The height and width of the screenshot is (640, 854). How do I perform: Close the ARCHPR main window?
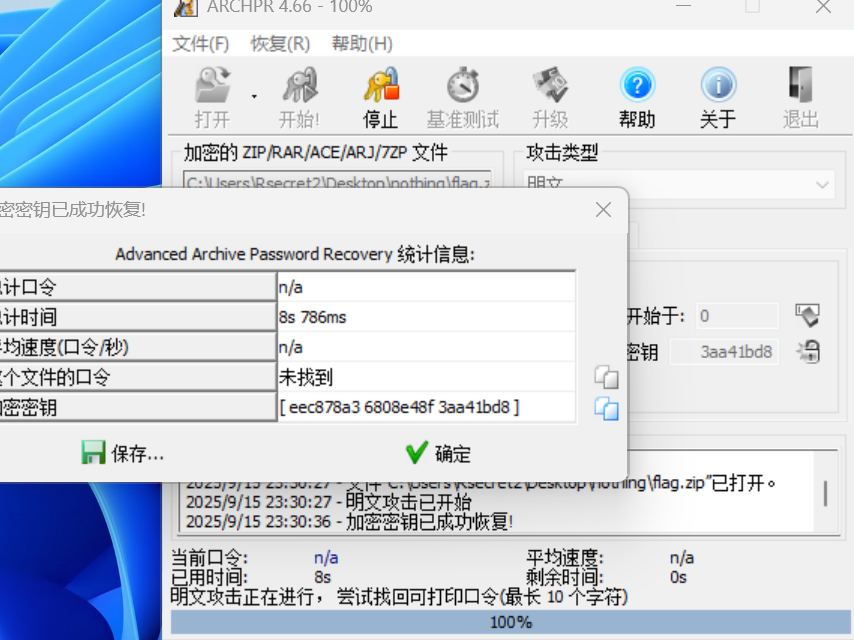823,7
